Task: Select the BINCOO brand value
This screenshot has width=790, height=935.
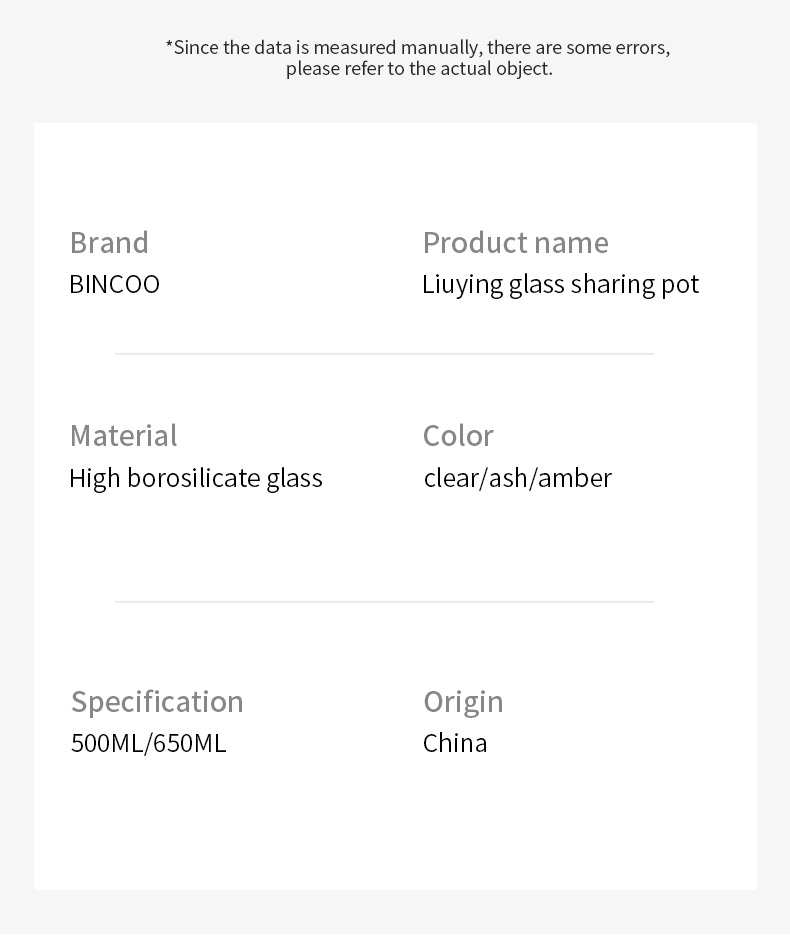Action: 114,284
